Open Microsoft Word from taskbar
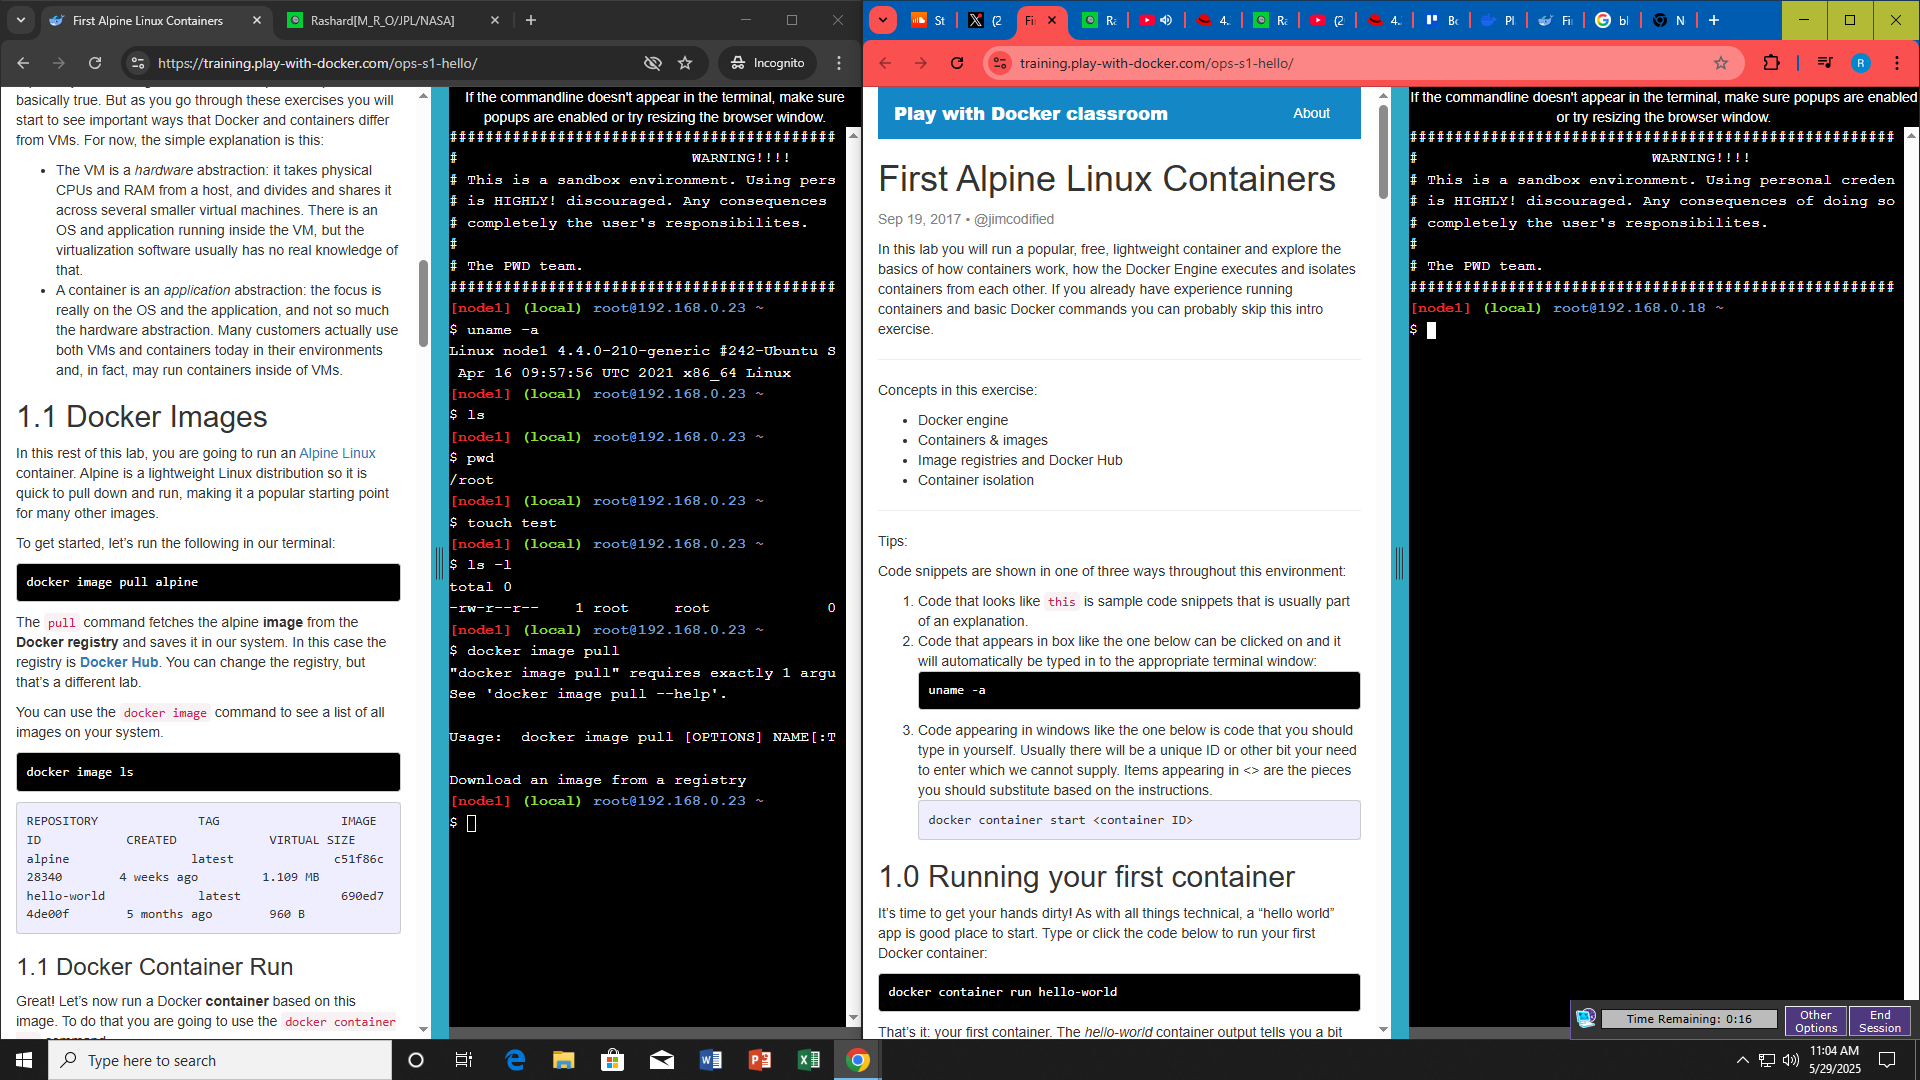 [x=711, y=1060]
